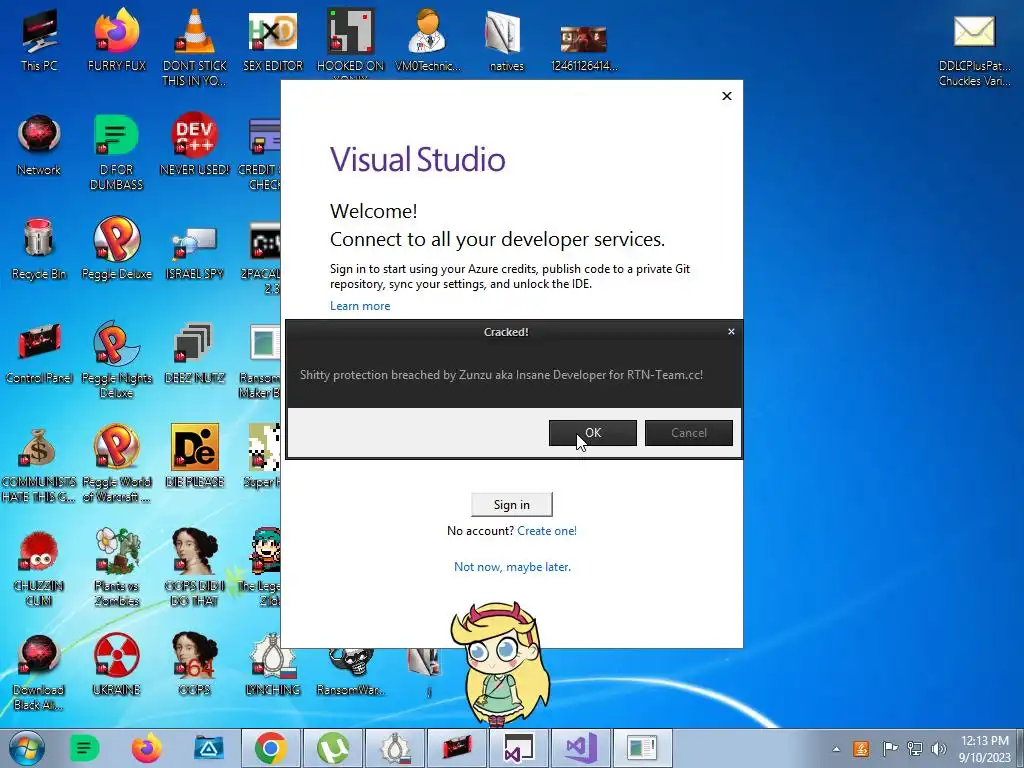Switch to Visual Studio installer taskbar item

519,748
